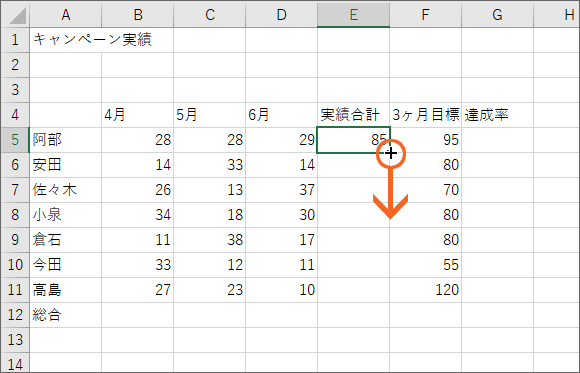The image size is (580, 373).
Task: Select row 8 header
Action: pyautogui.click(x=15, y=215)
